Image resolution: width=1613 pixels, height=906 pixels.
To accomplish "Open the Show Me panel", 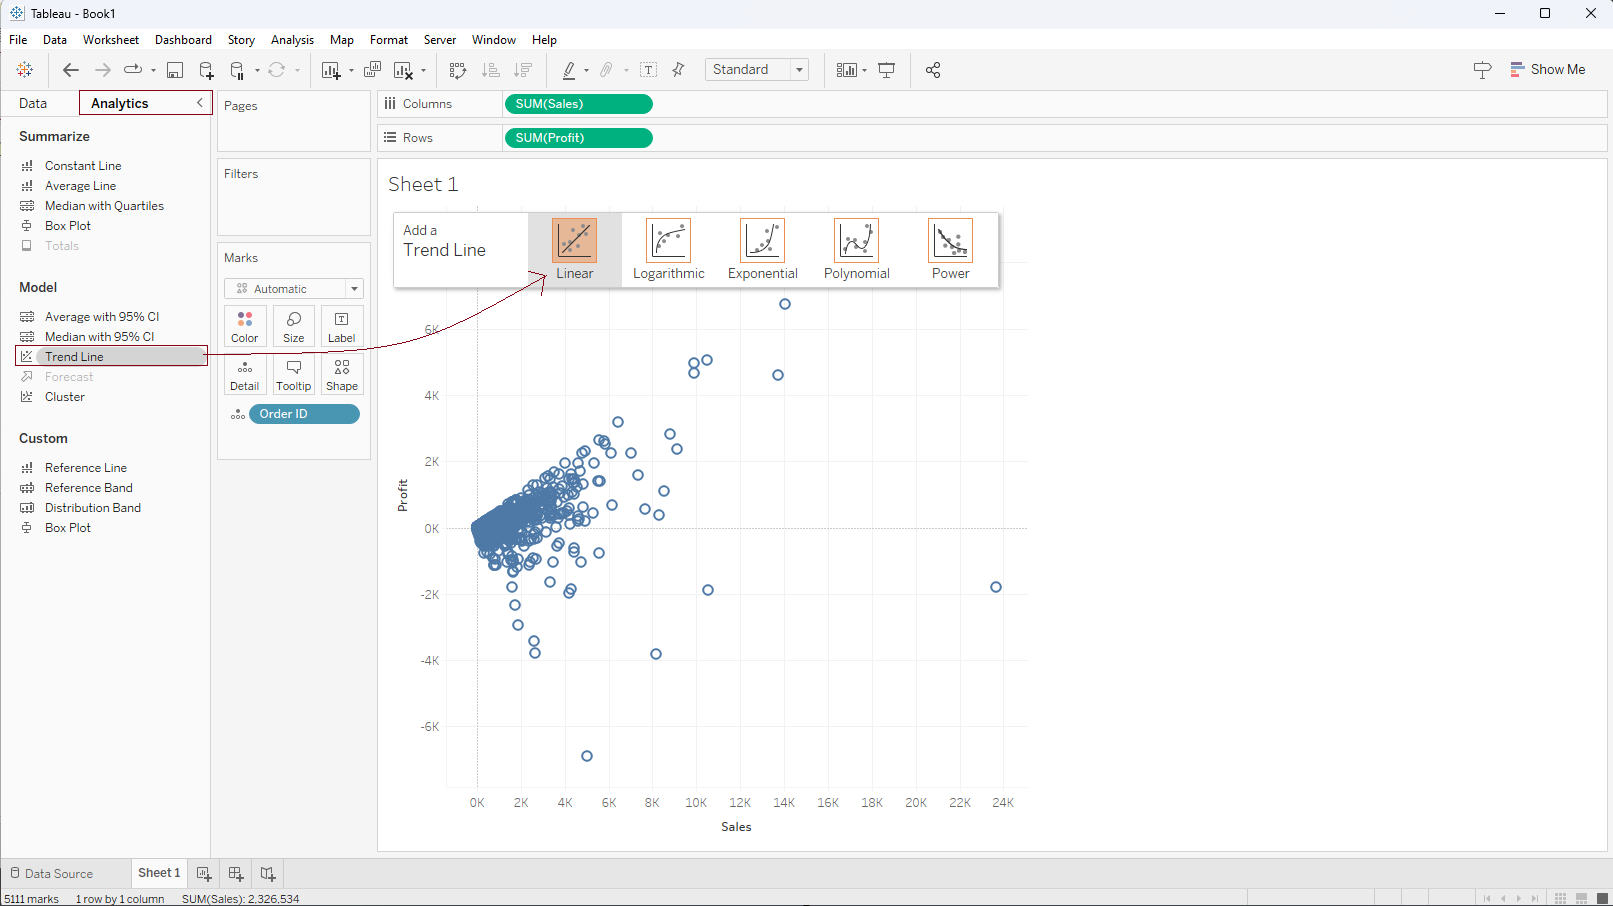I will (1548, 70).
